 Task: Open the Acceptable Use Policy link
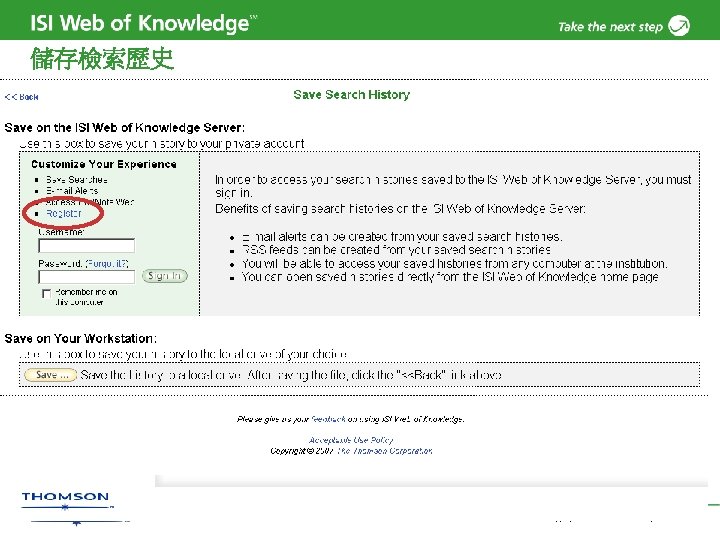tap(351, 440)
